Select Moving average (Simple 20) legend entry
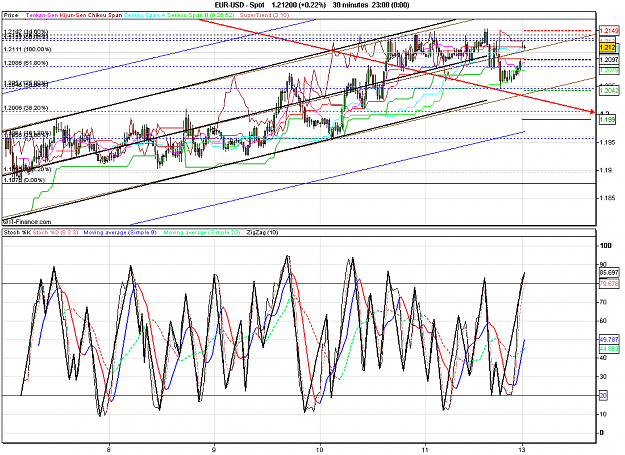The width and height of the screenshot is (625, 455). pos(202,232)
